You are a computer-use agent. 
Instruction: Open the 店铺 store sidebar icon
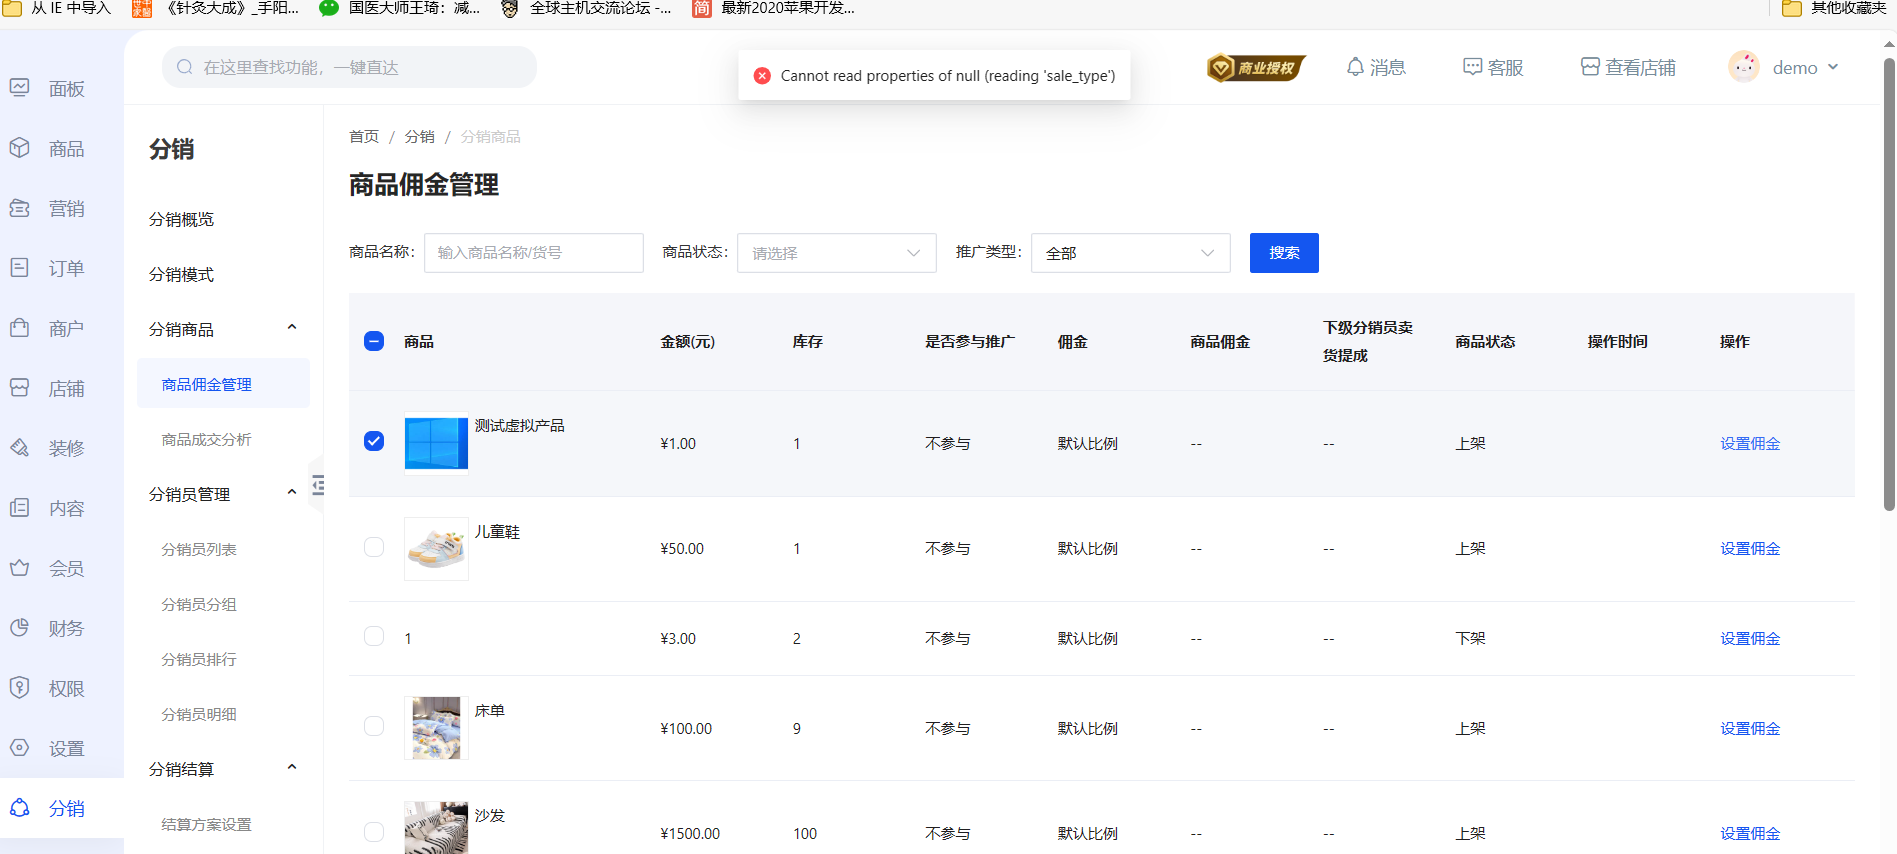coord(20,388)
